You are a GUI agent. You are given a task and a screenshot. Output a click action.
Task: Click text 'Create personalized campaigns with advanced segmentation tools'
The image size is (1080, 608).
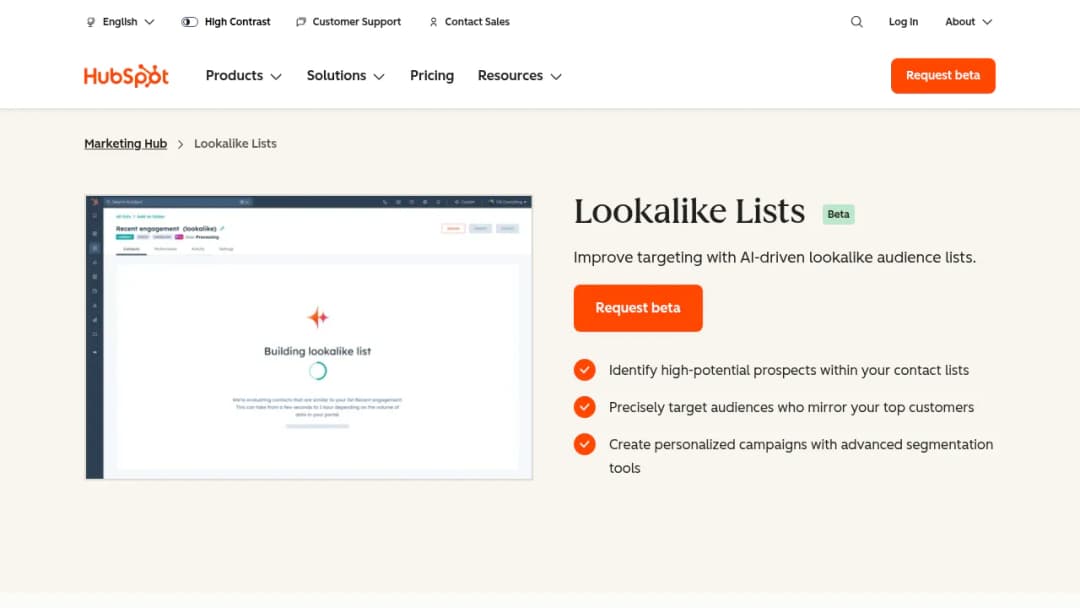click(x=801, y=456)
